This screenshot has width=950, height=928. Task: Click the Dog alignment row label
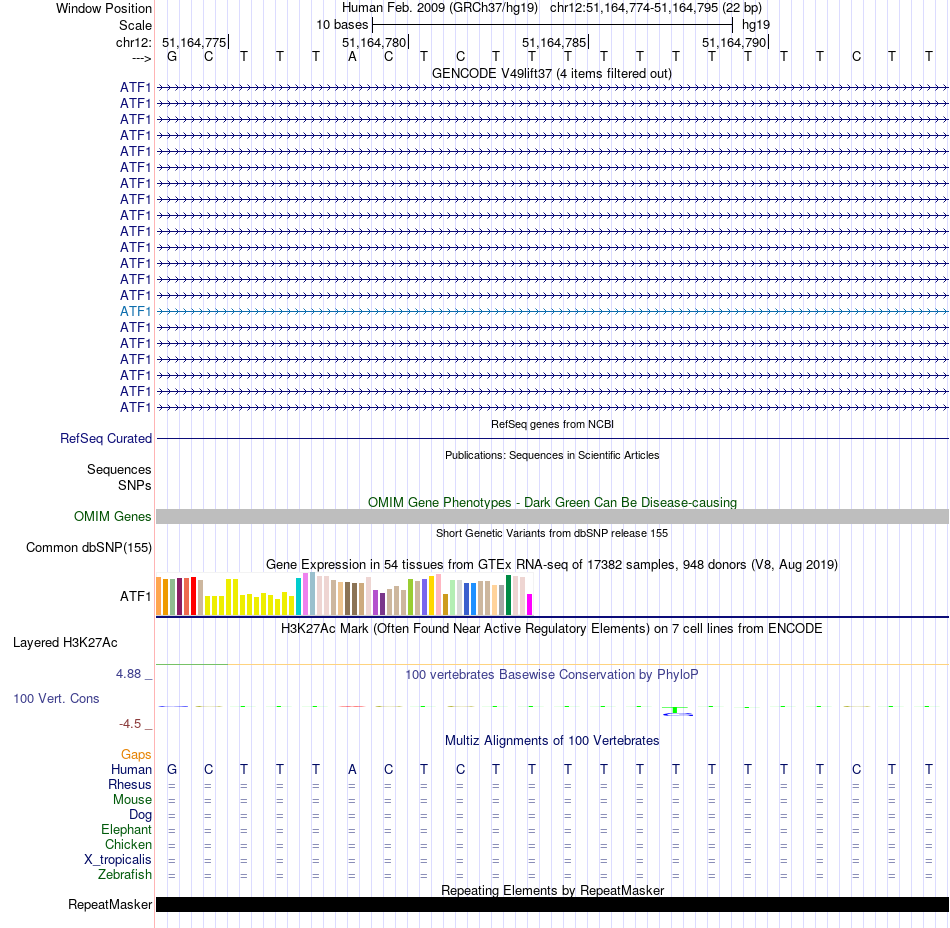pyautogui.click(x=140, y=815)
